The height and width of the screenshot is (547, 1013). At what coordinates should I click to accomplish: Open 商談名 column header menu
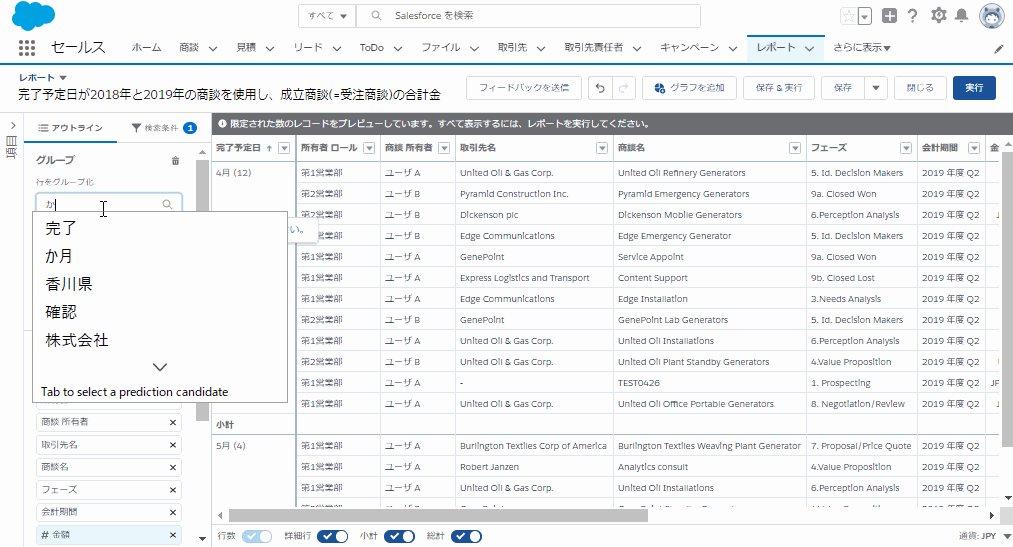coord(795,149)
